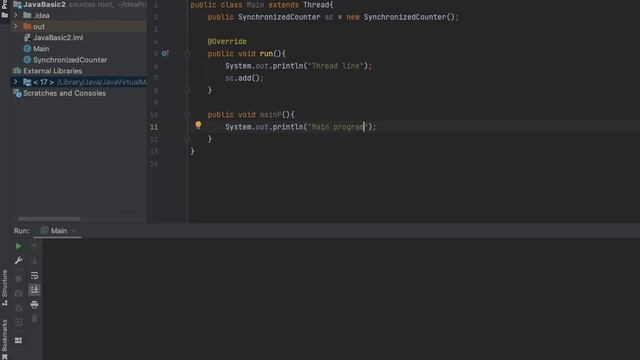The width and height of the screenshot is (640, 360).
Task: Click fold end marker on line 12
Action: pos(187,139)
